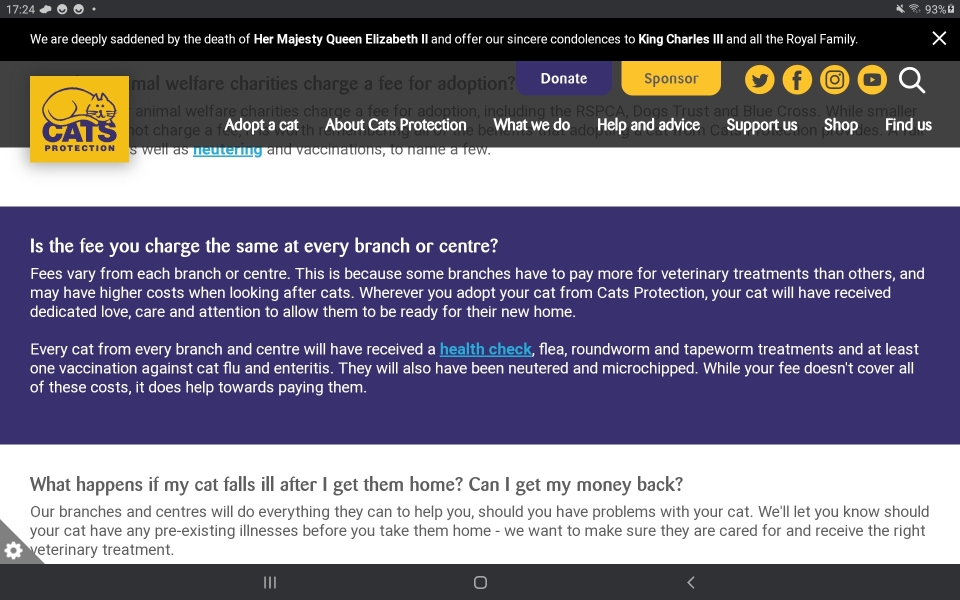Open the Cats Protection YouTube channel
Image resolution: width=960 pixels, height=600 pixels.
pyautogui.click(x=872, y=80)
